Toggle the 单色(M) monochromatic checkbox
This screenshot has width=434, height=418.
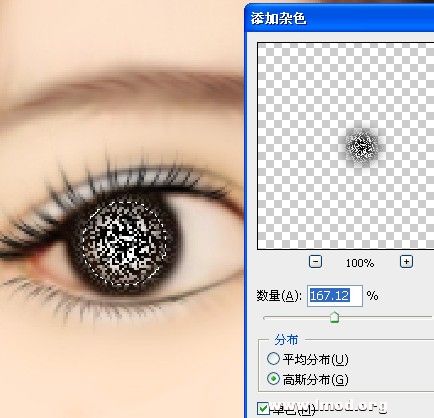pos(263,408)
